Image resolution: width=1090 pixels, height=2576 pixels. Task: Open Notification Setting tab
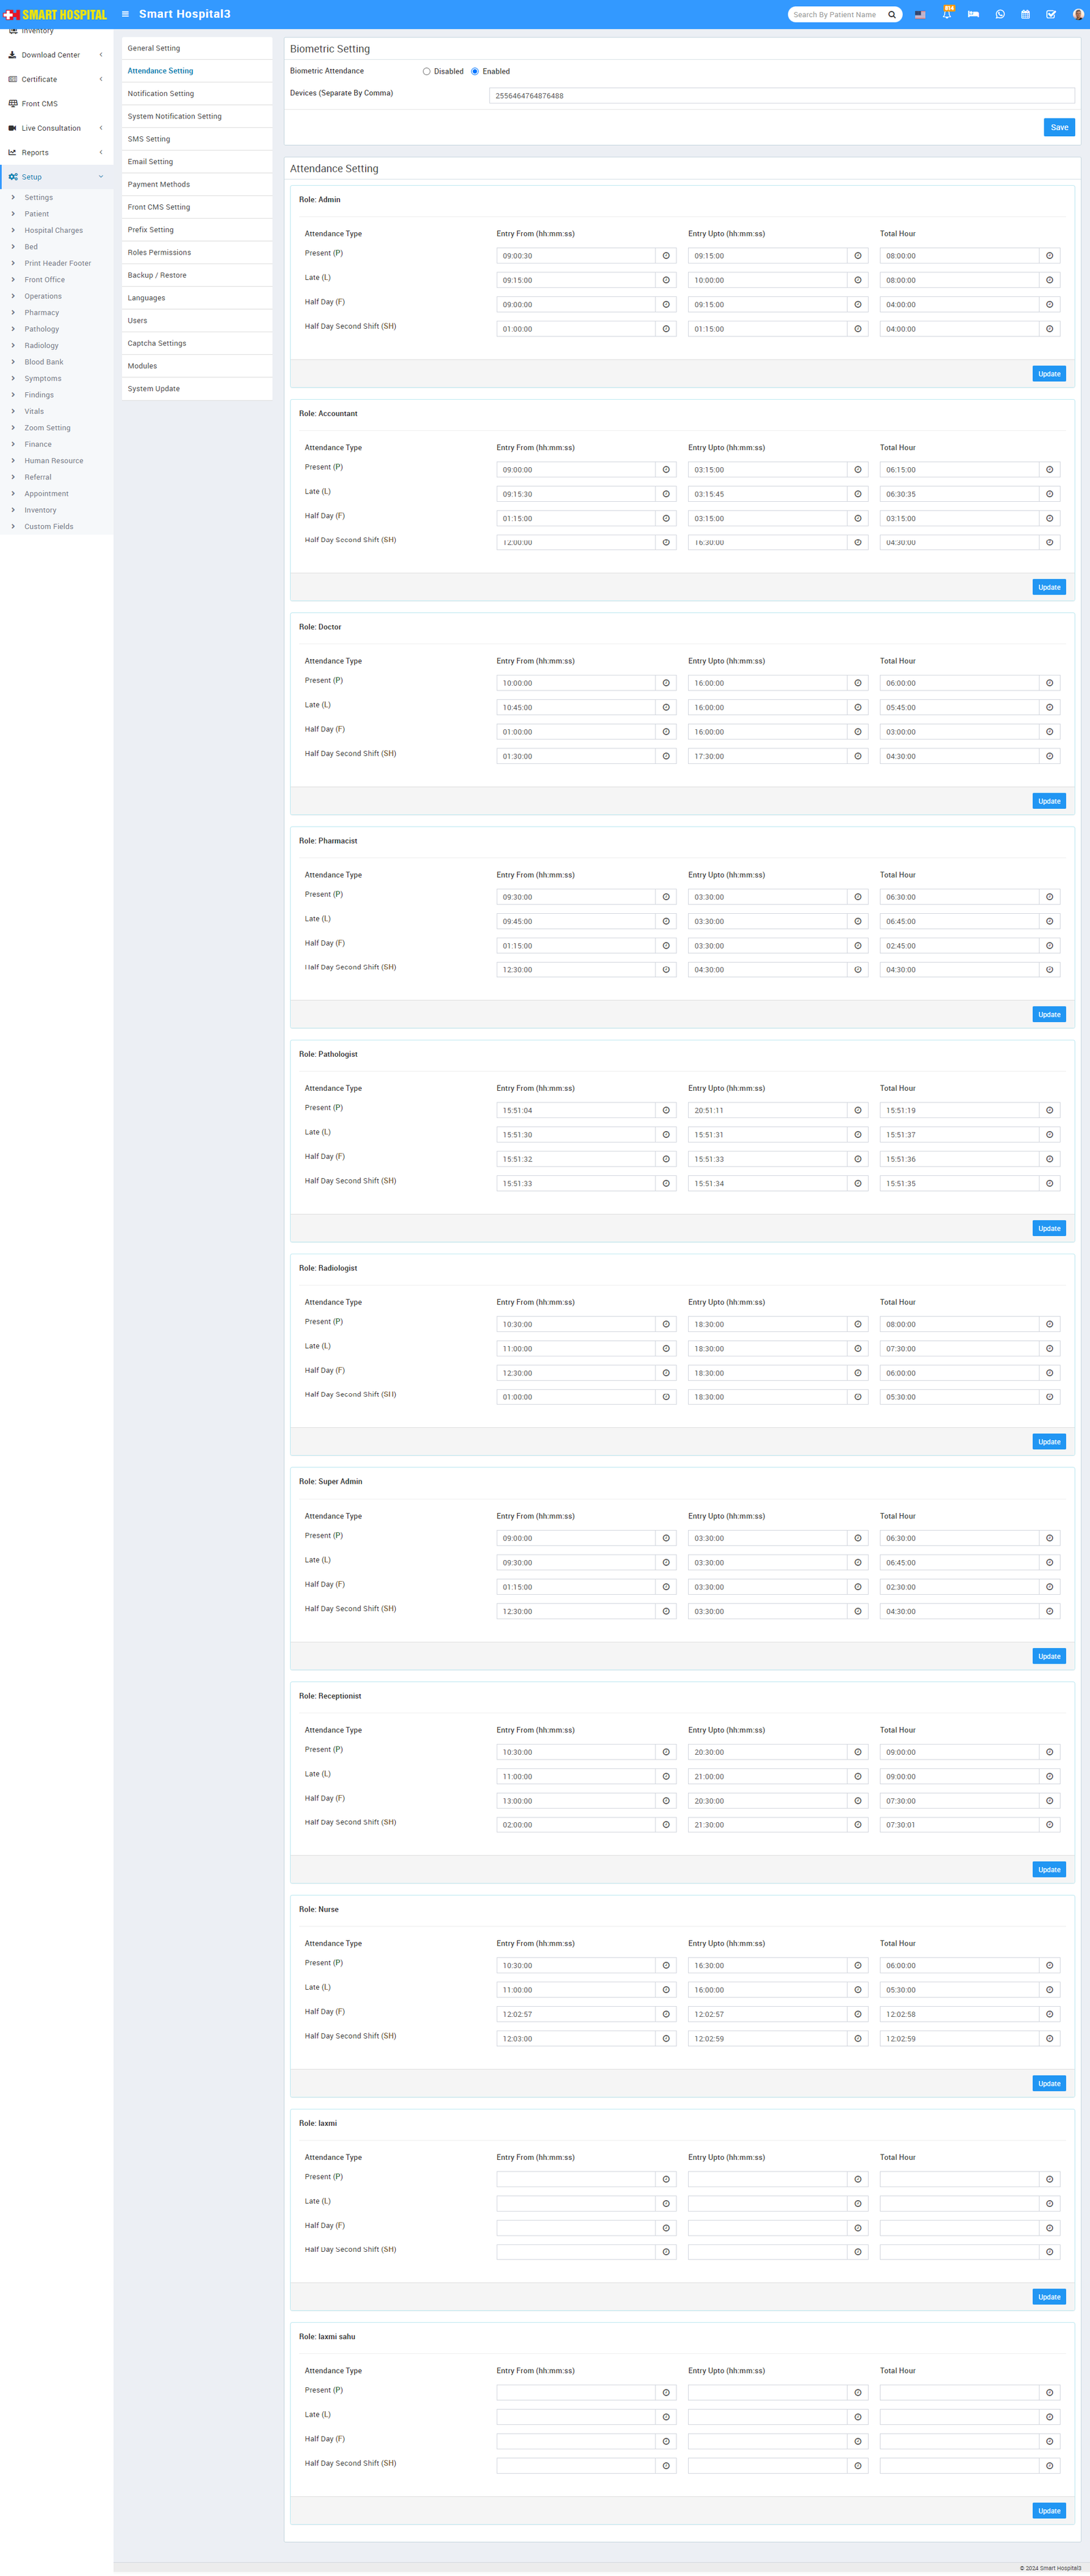161,94
